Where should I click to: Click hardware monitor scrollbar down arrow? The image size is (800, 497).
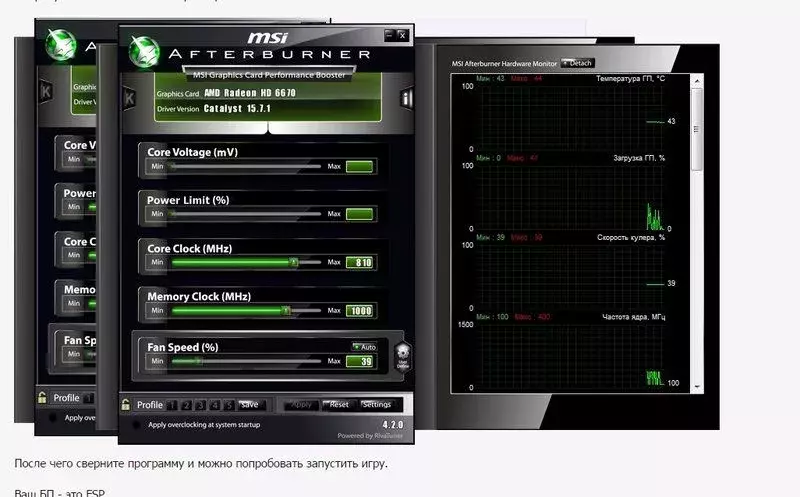pyautogui.click(x=697, y=388)
